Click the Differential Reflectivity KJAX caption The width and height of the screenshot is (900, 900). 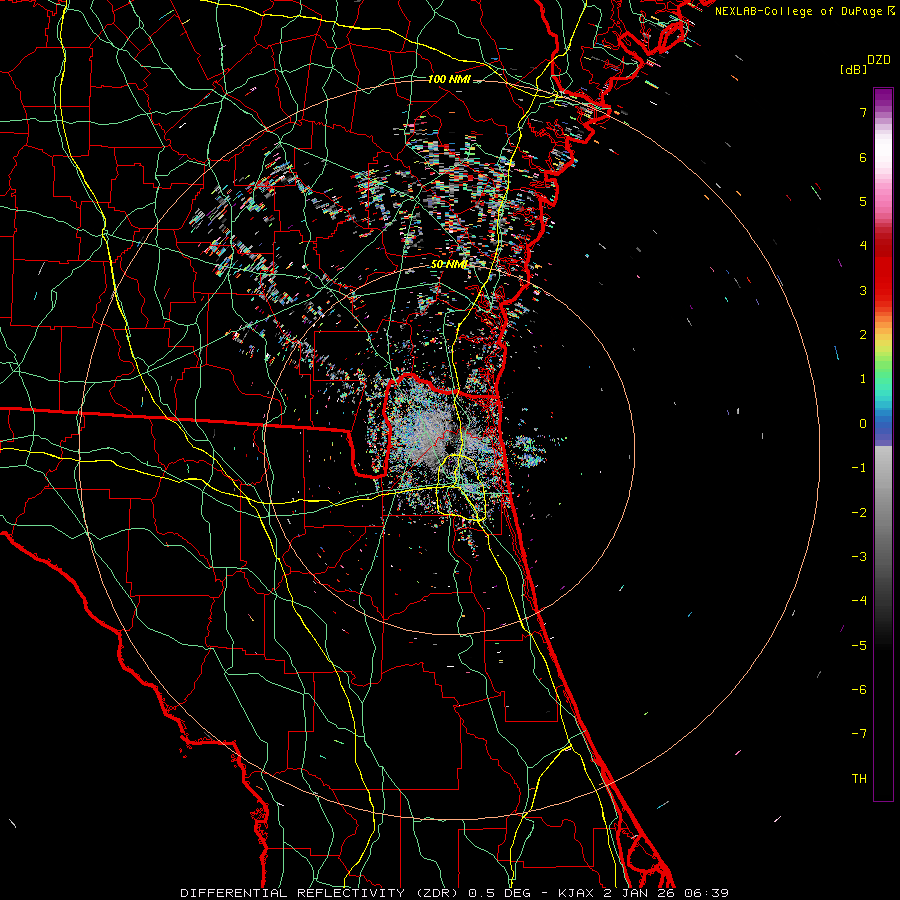coord(455,893)
